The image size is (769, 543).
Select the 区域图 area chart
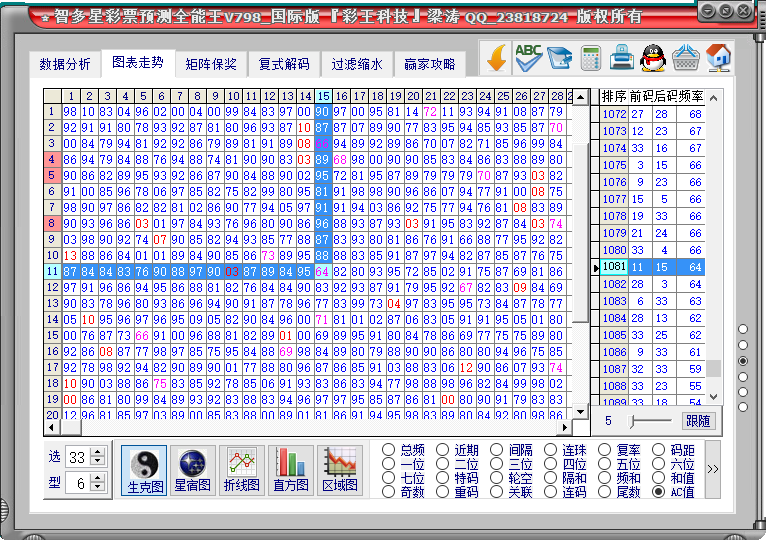pyautogui.click(x=340, y=470)
